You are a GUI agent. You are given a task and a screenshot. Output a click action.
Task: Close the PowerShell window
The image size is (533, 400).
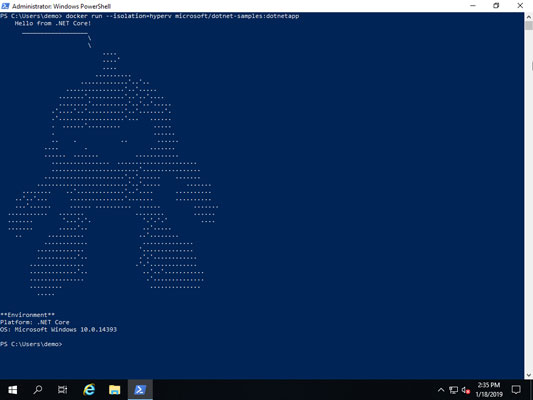coord(520,6)
